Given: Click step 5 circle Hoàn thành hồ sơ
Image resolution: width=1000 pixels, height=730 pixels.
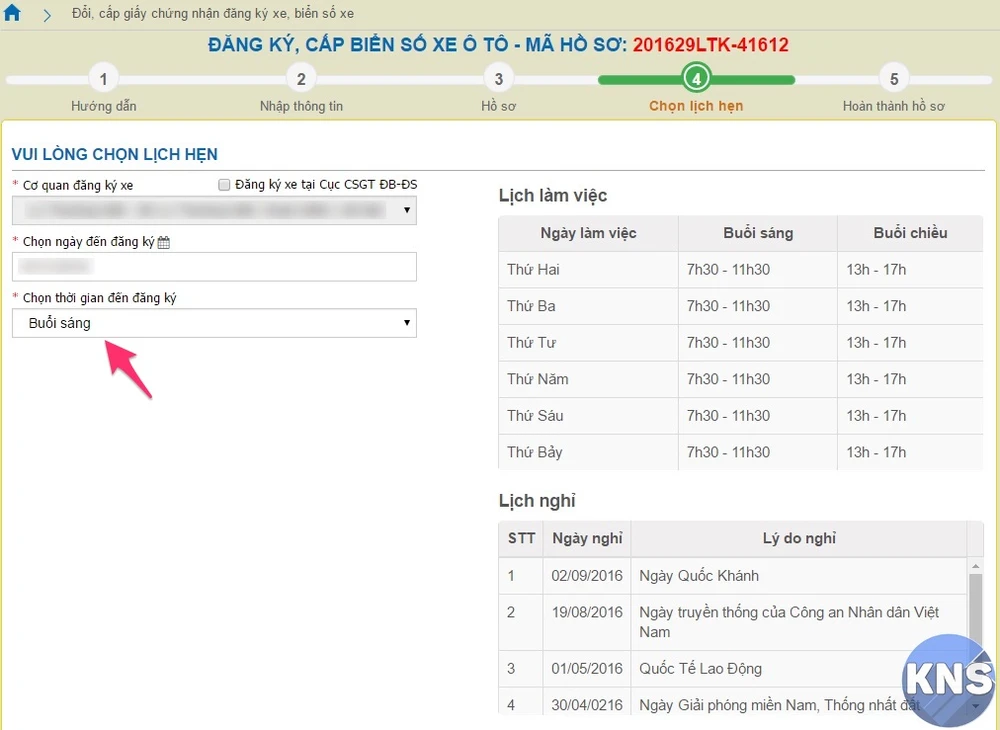Looking at the screenshot, I should (x=894, y=79).
